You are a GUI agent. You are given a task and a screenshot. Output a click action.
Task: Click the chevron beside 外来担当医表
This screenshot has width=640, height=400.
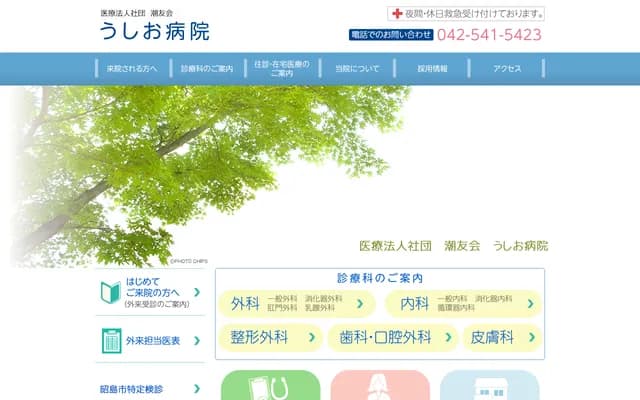pyautogui.click(x=196, y=341)
